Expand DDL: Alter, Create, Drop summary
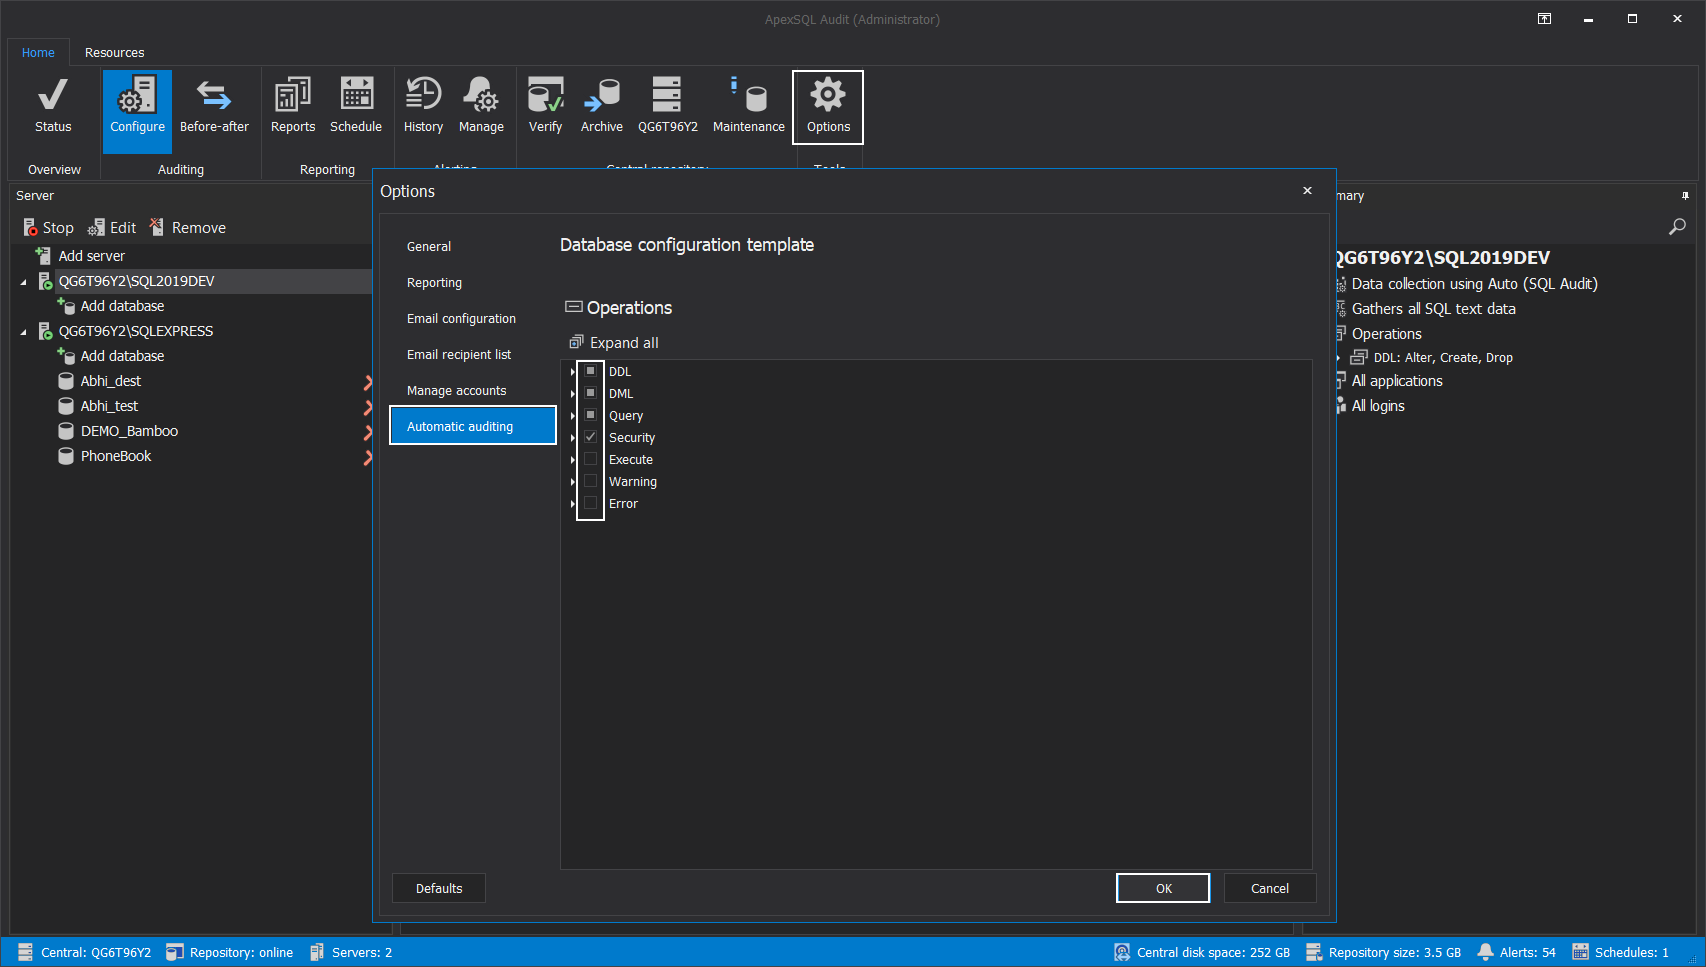 tap(1339, 358)
